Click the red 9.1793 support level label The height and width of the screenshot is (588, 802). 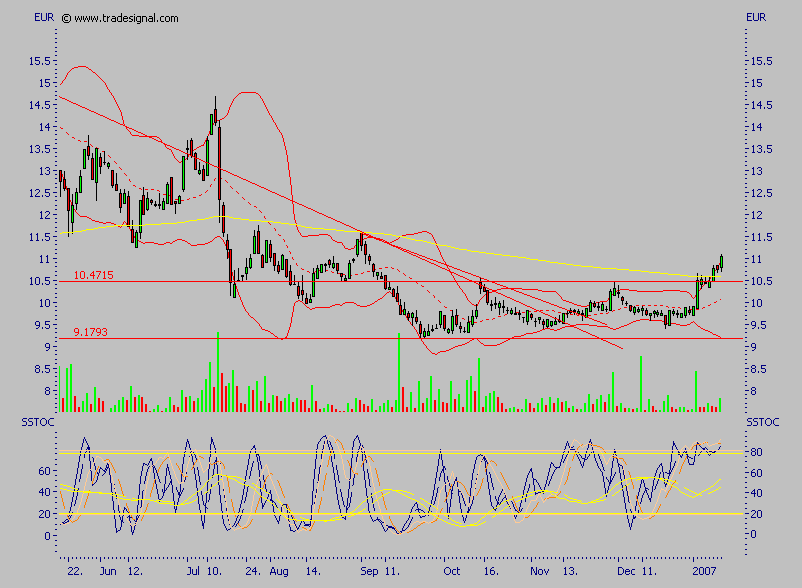point(90,331)
